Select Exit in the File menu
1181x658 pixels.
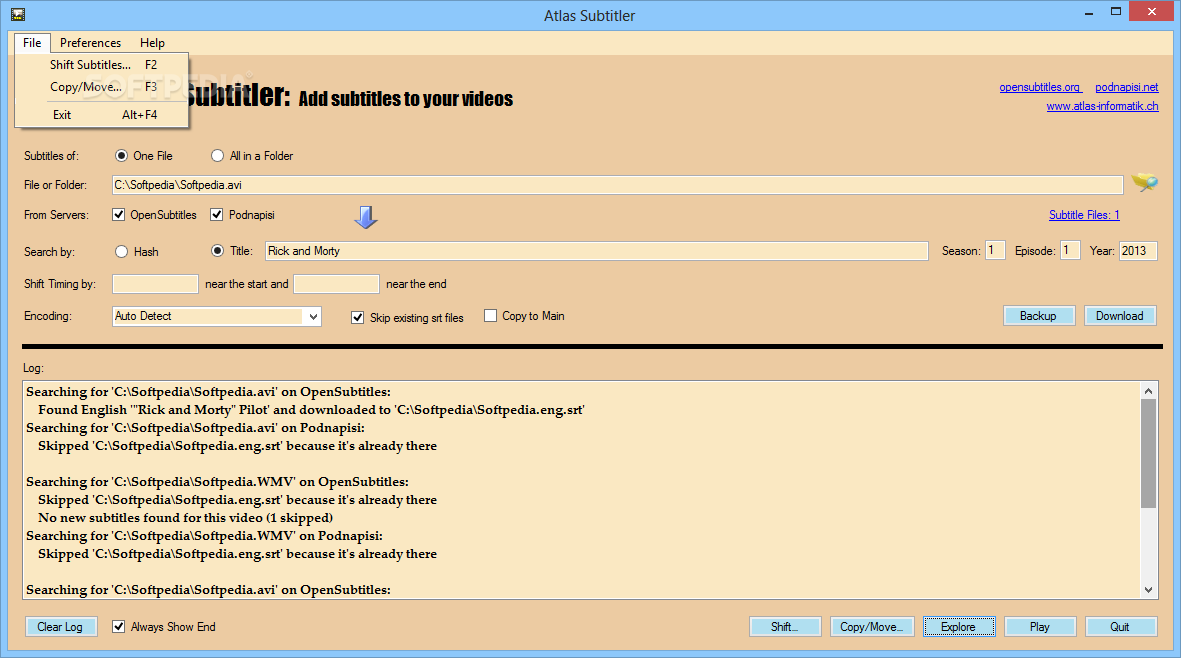click(102, 114)
